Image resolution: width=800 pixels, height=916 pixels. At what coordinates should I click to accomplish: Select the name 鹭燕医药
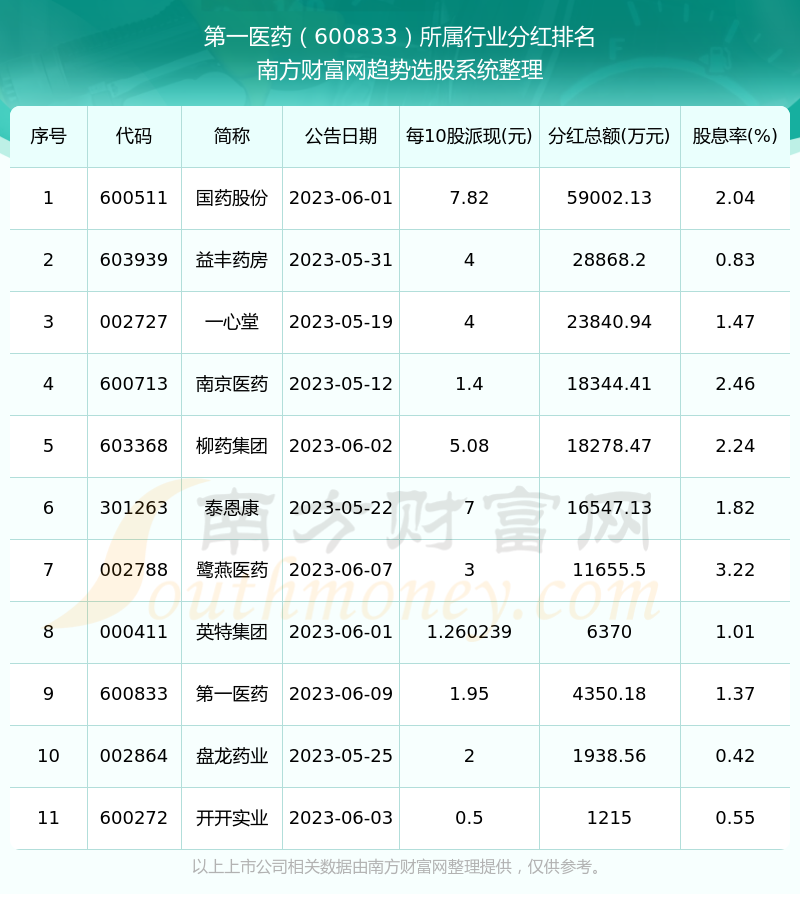point(231,570)
